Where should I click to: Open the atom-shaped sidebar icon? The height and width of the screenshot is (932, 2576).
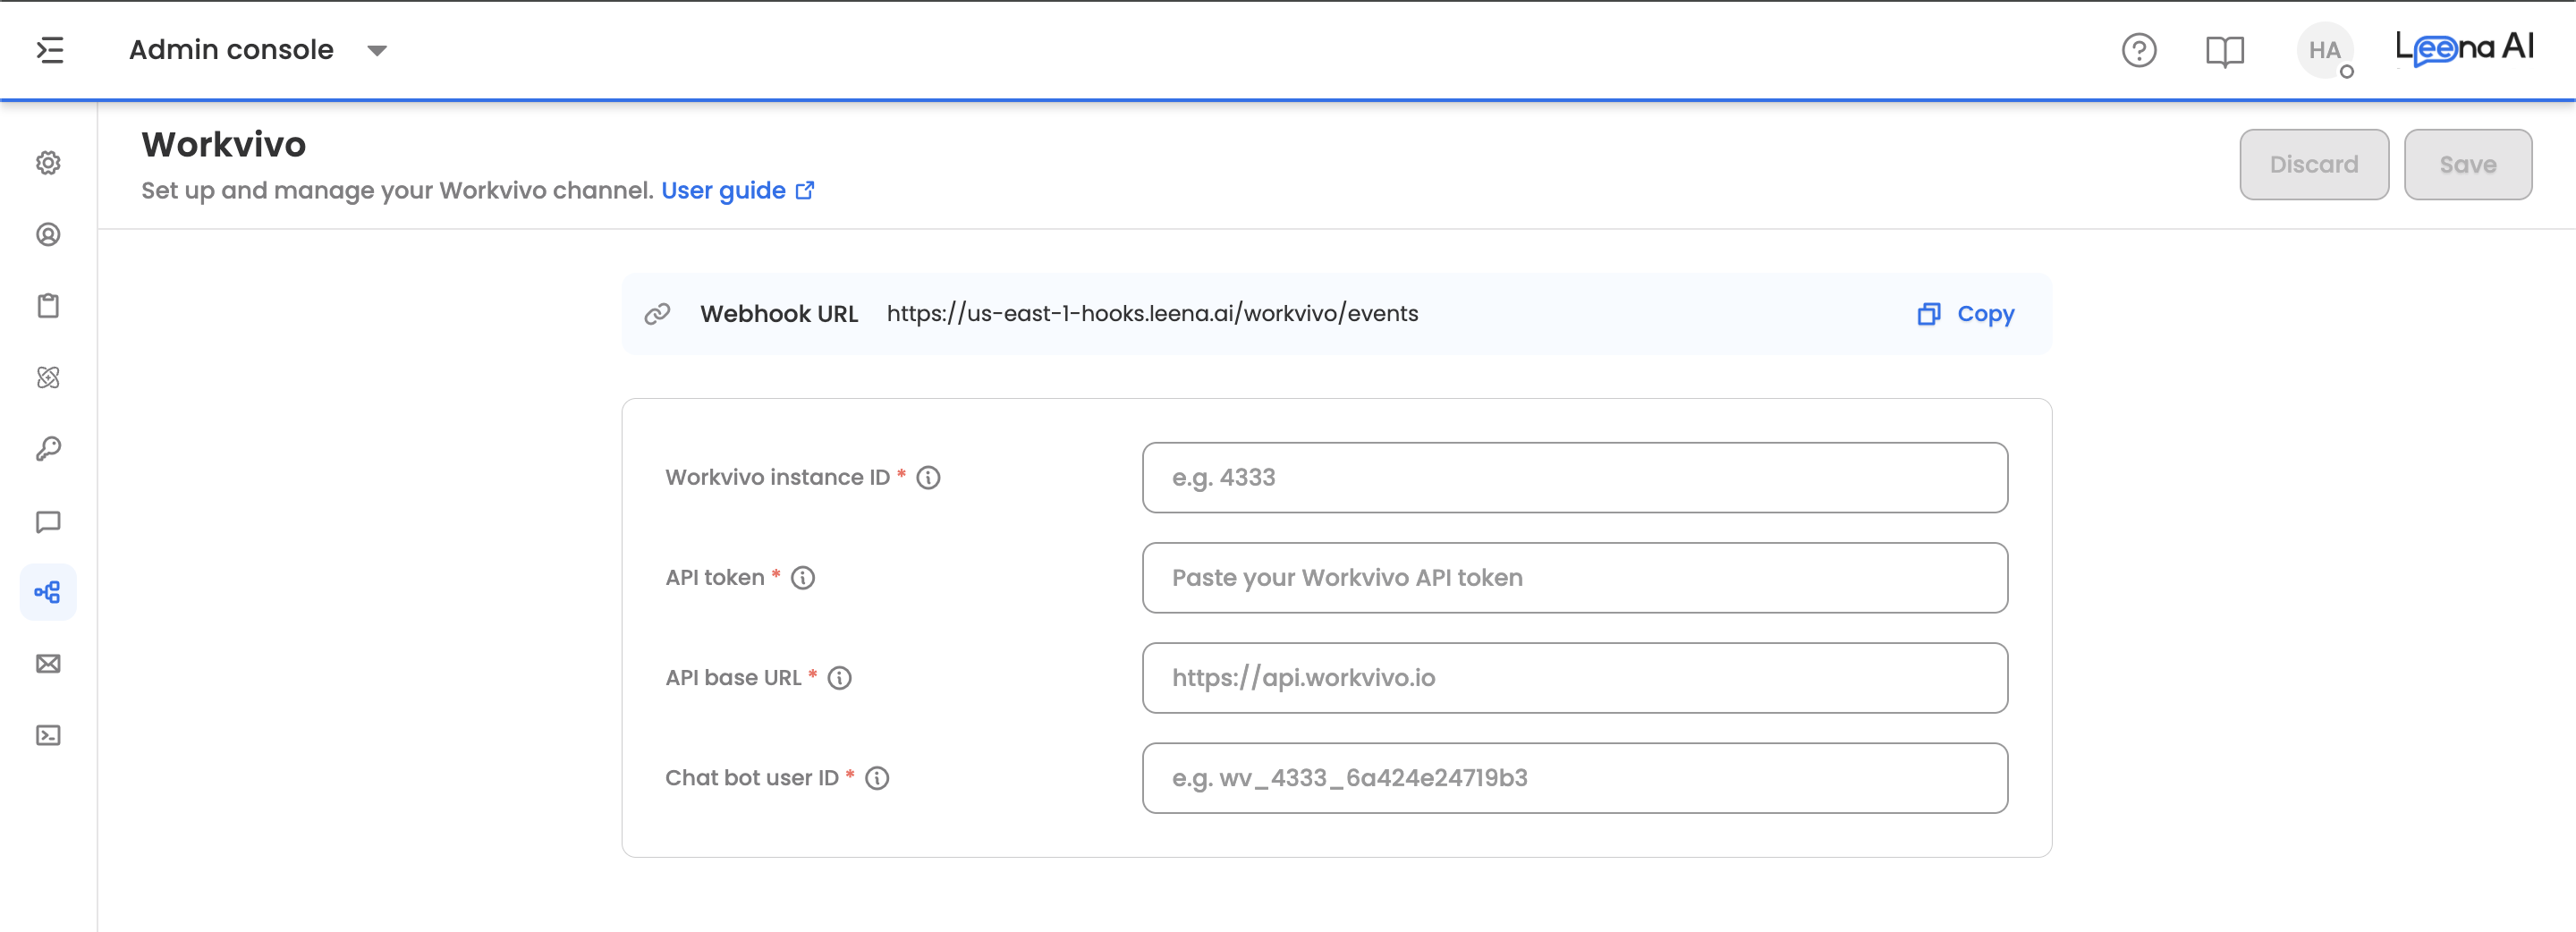(48, 377)
